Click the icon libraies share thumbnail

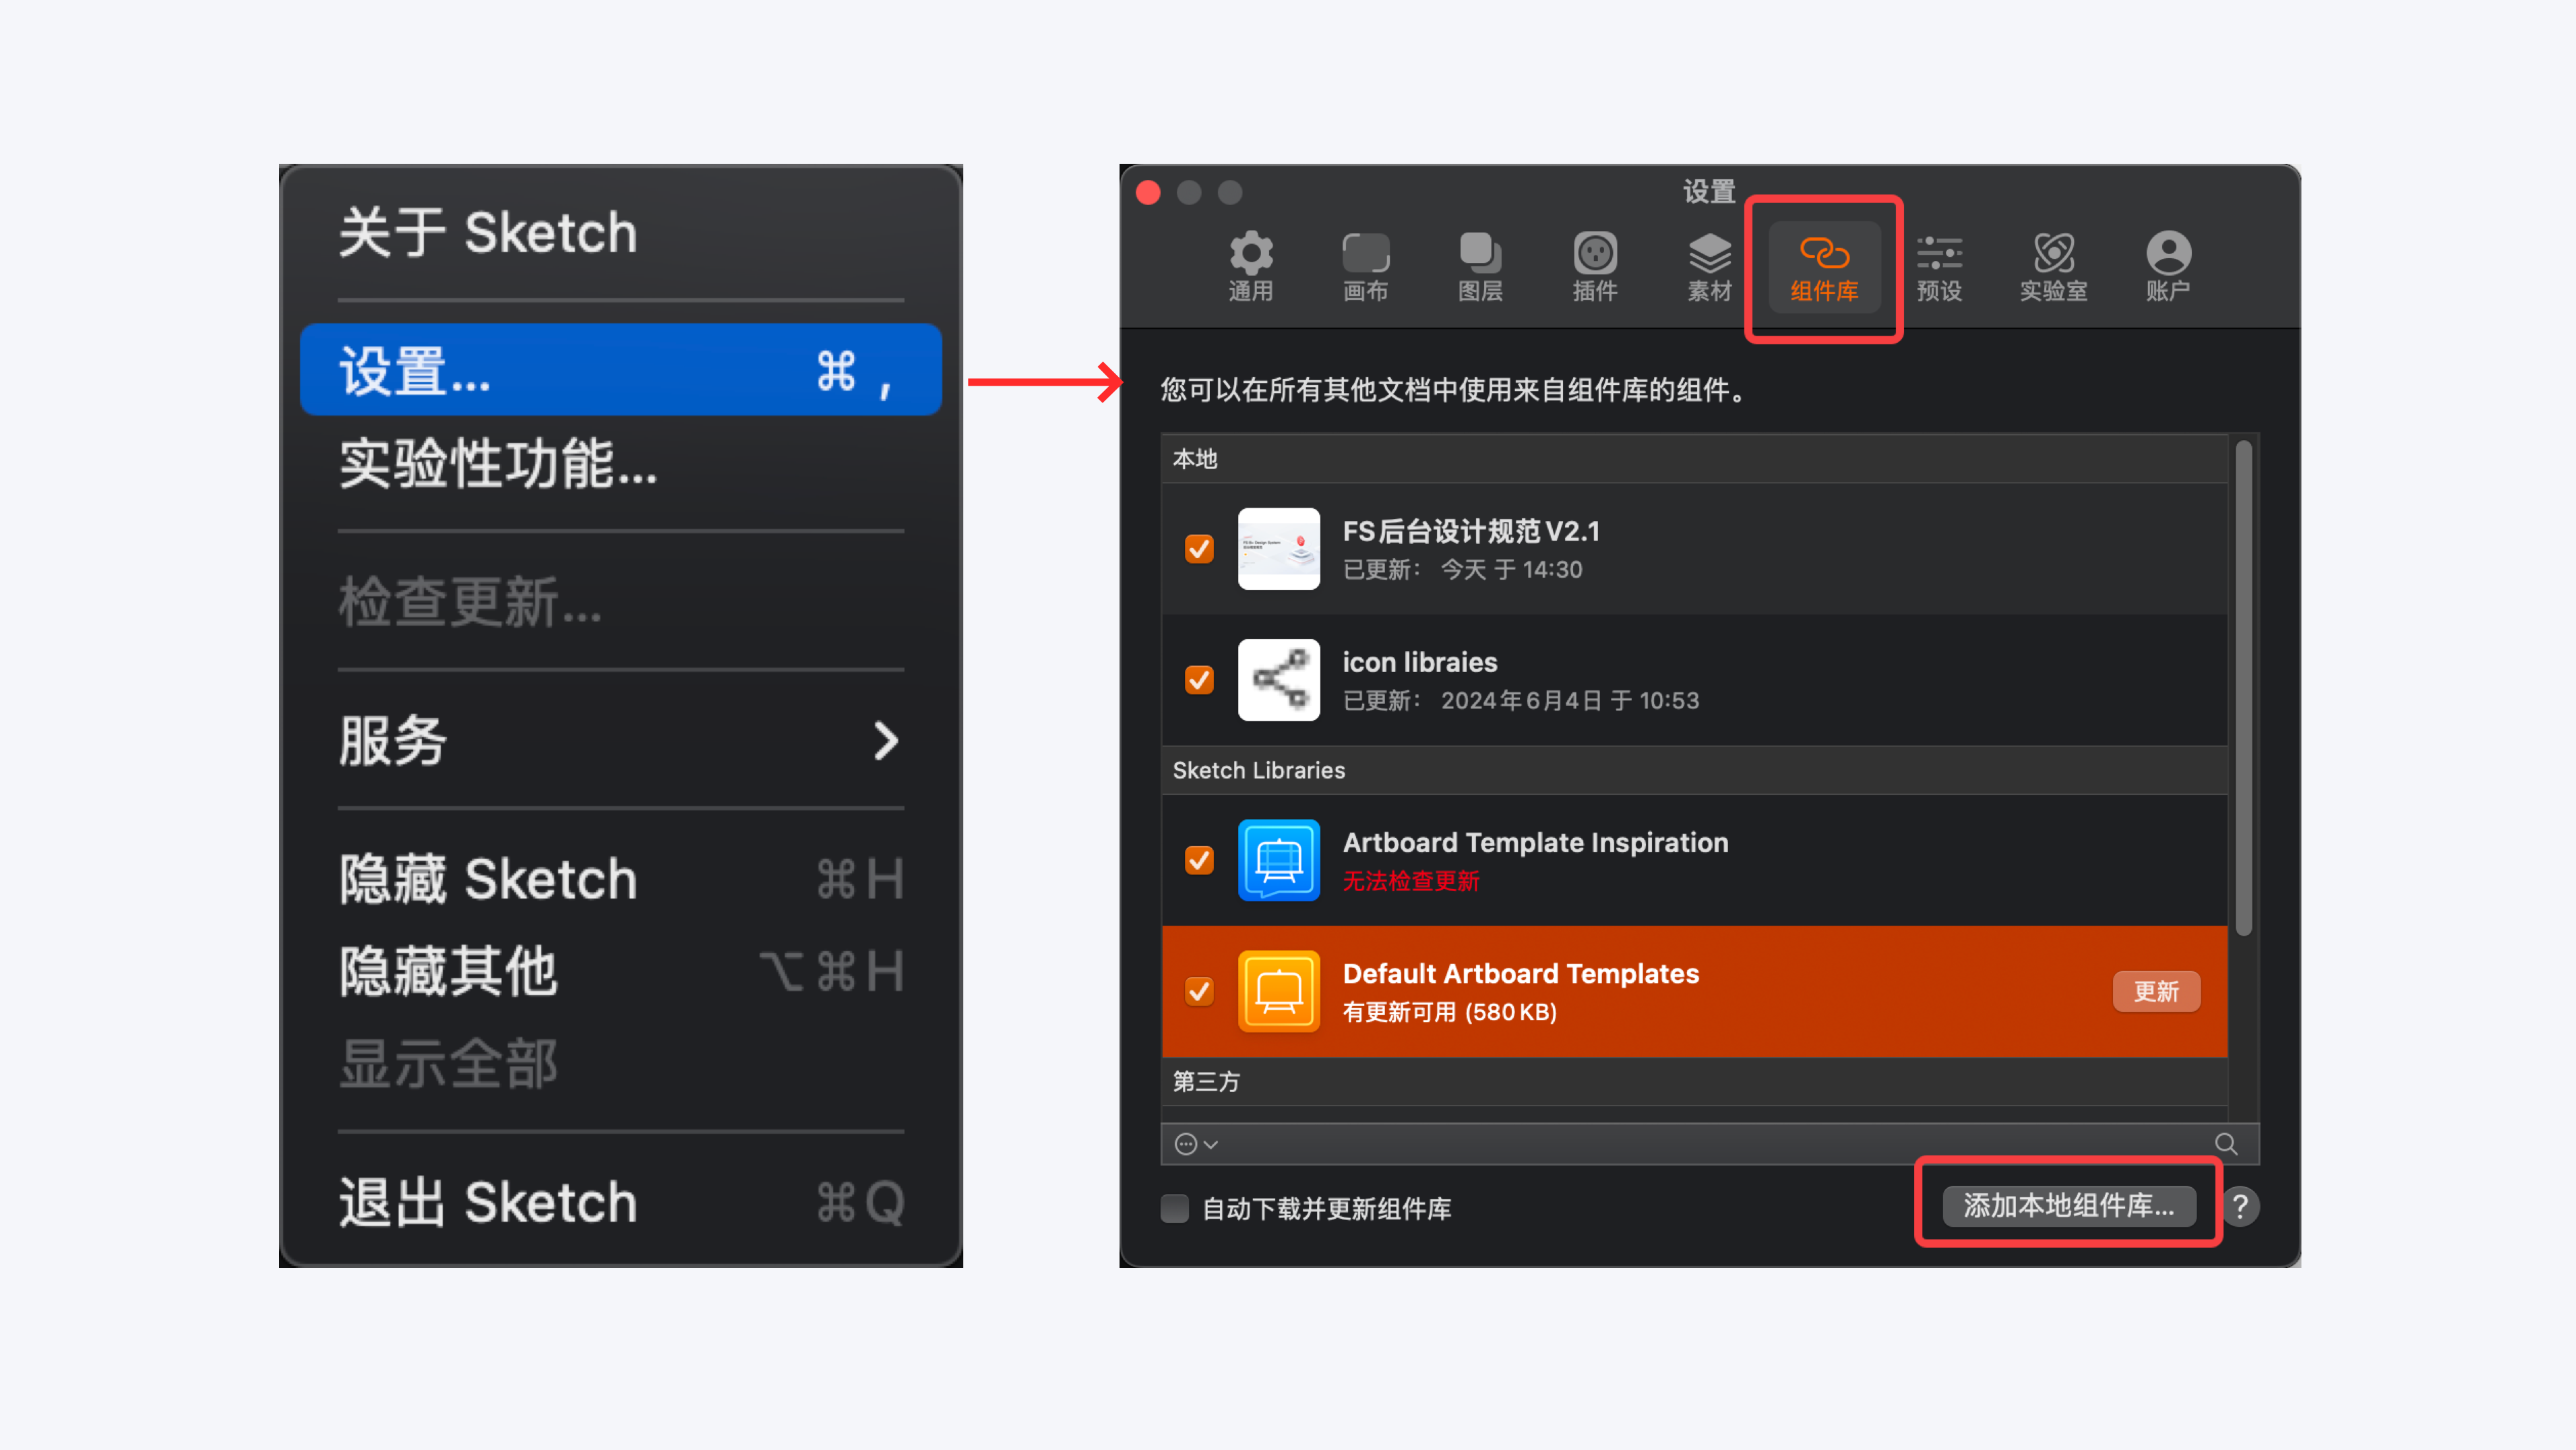[1279, 679]
